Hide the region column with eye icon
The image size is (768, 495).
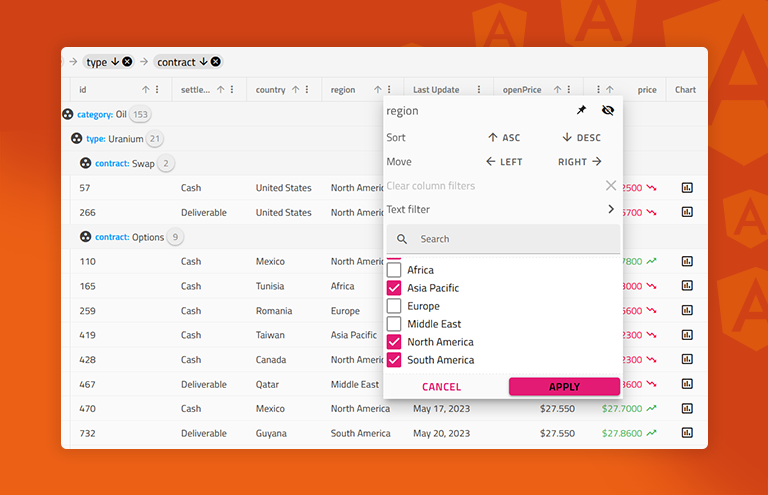(608, 111)
